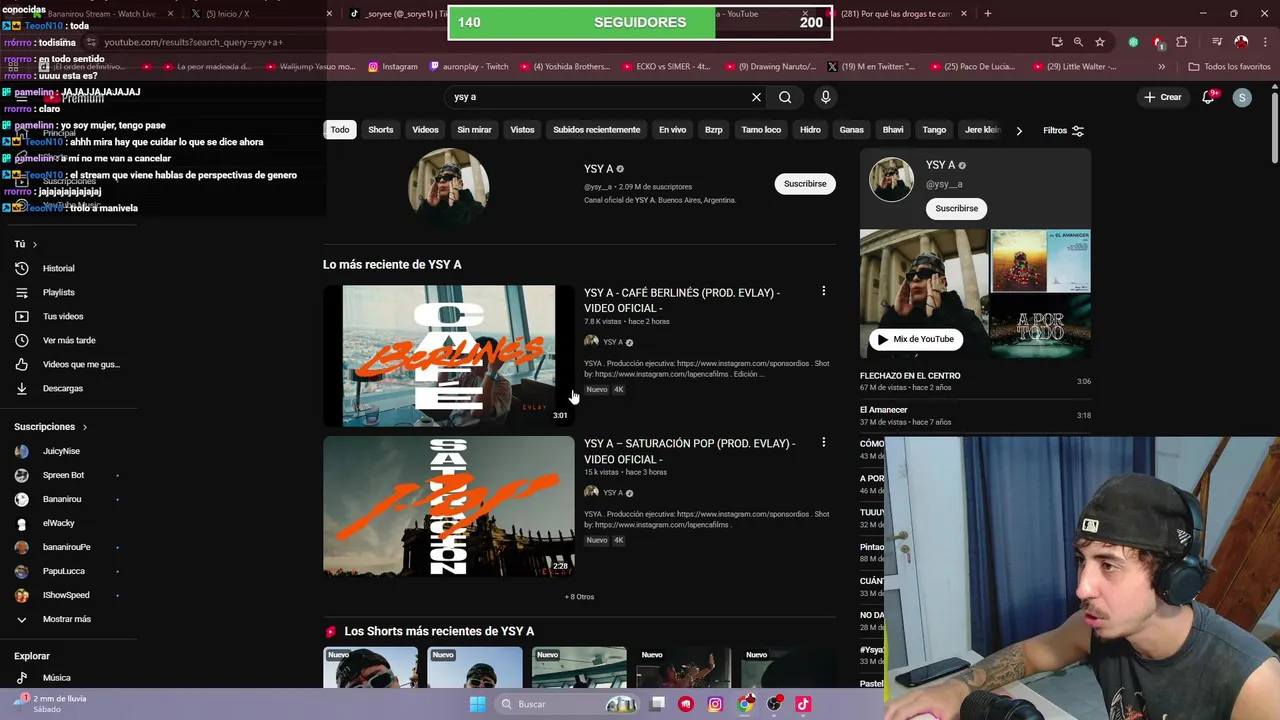This screenshot has height=720, width=1280.
Task: Select the Vistos filter chip
Action: point(522,130)
